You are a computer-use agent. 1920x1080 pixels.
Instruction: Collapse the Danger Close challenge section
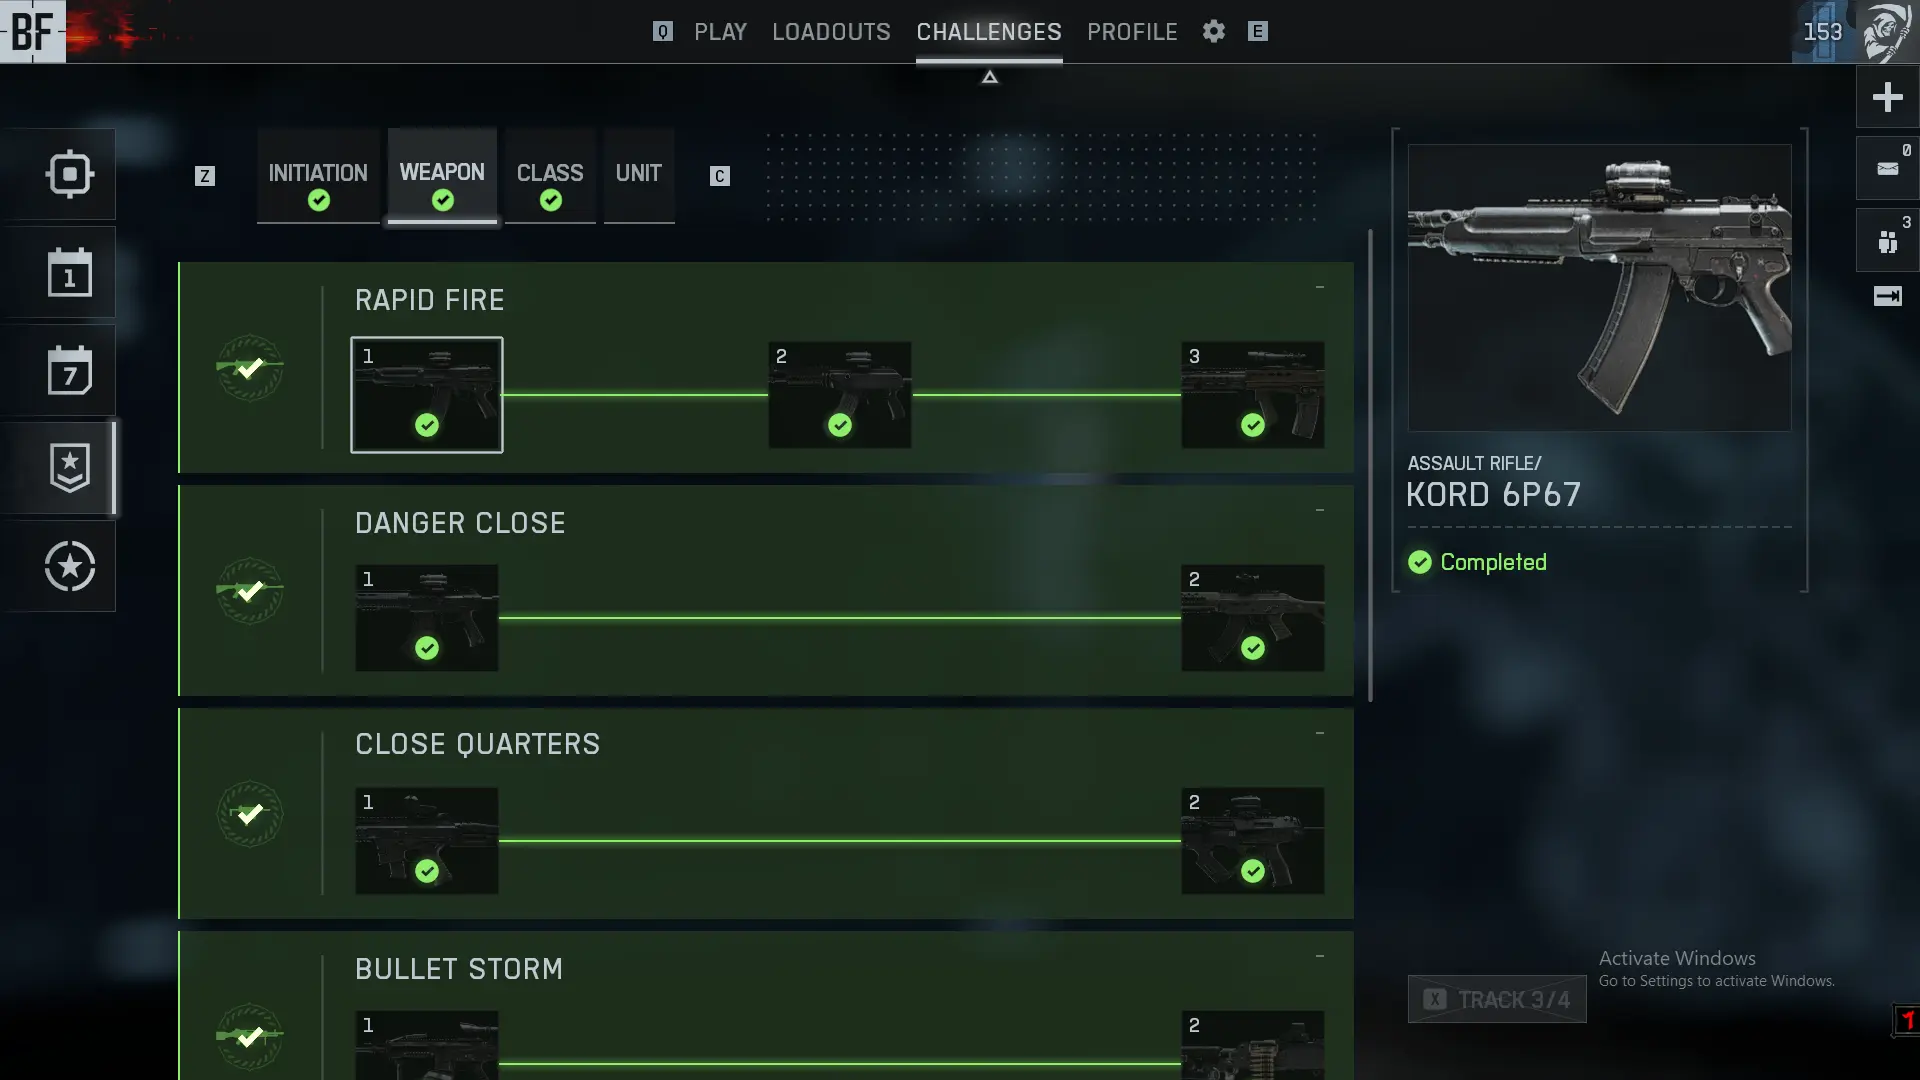[x=1320, y=511]
